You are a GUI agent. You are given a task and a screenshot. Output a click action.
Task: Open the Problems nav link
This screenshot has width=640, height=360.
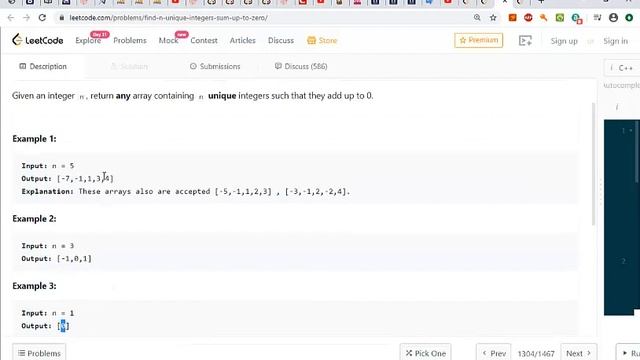pos(130,40)
